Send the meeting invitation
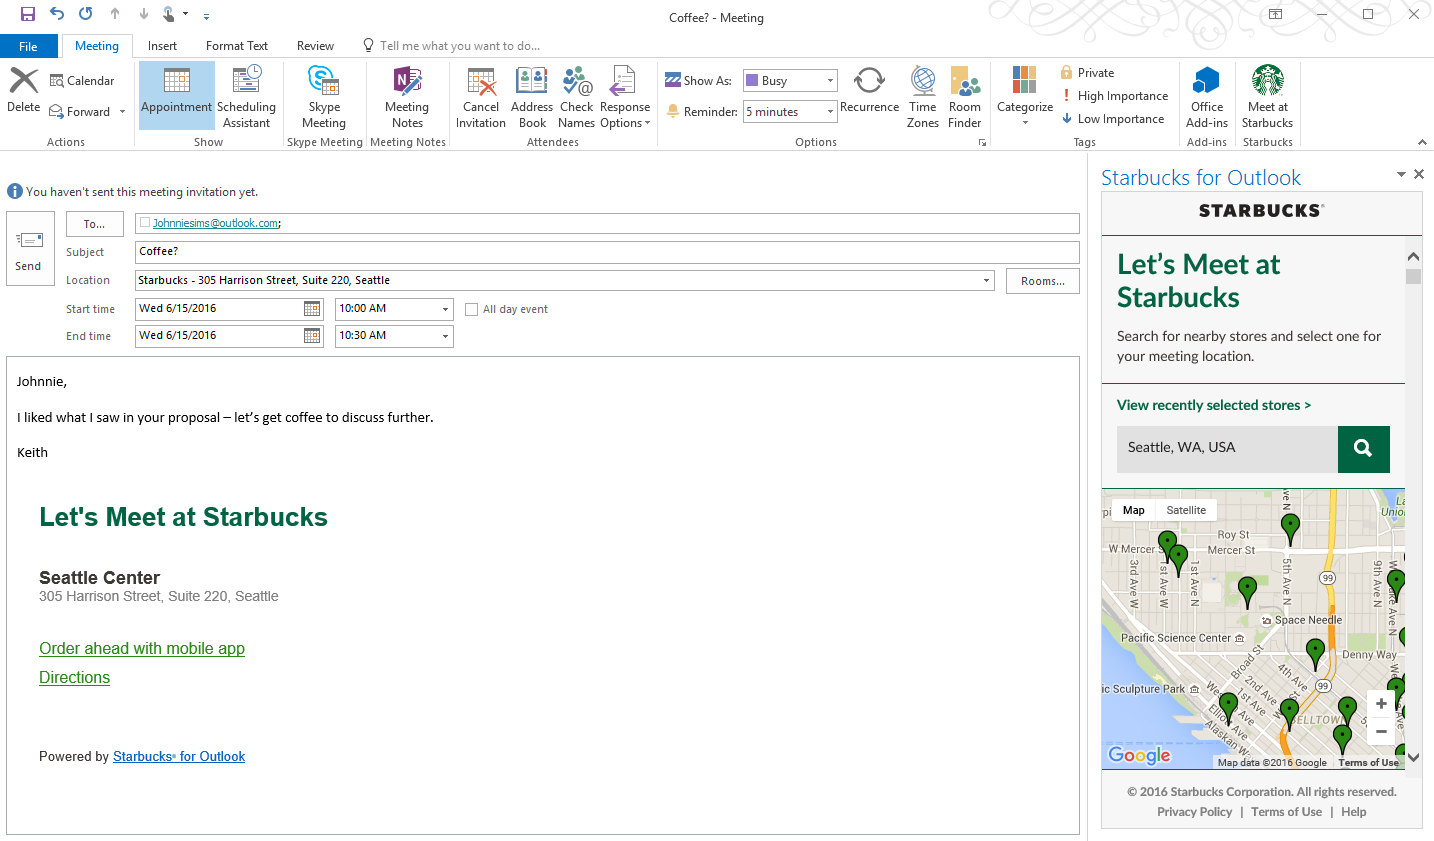This screenshot has width=1434, height=841. click(x=30, y=248)
